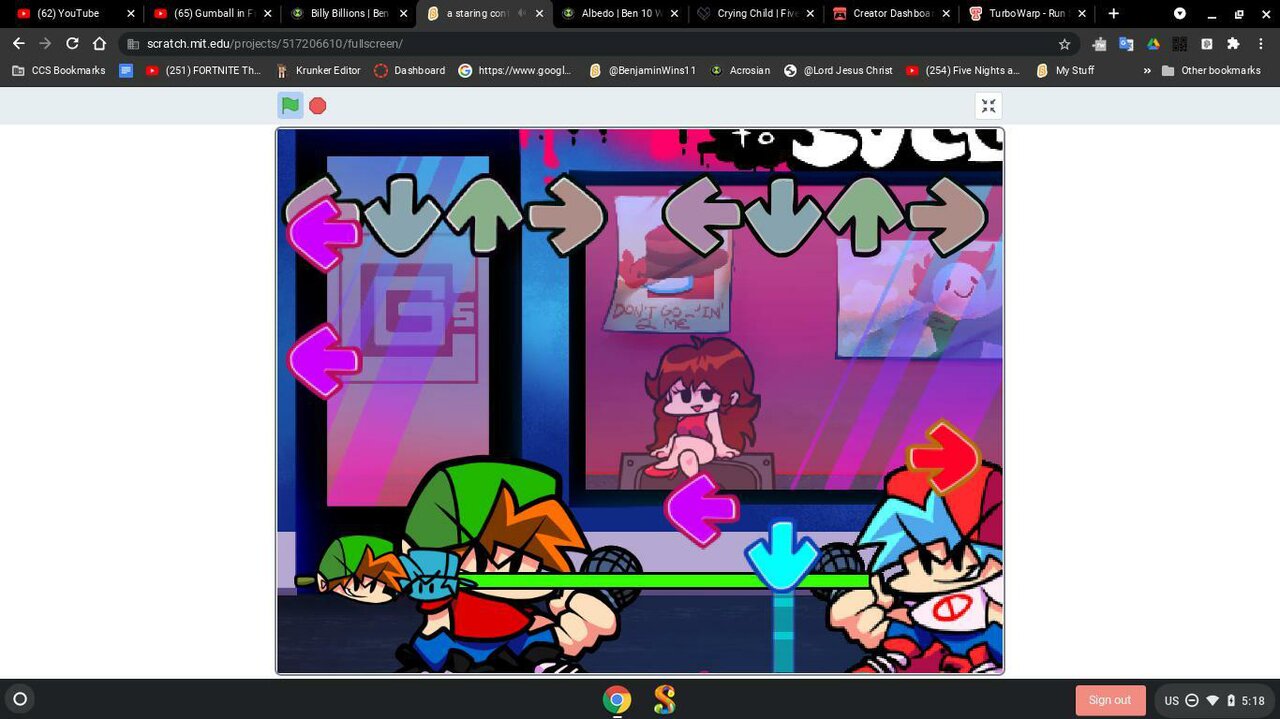1280x719 pixels.
Task: Open the tab search dropdown
Action: (1180, 13)
